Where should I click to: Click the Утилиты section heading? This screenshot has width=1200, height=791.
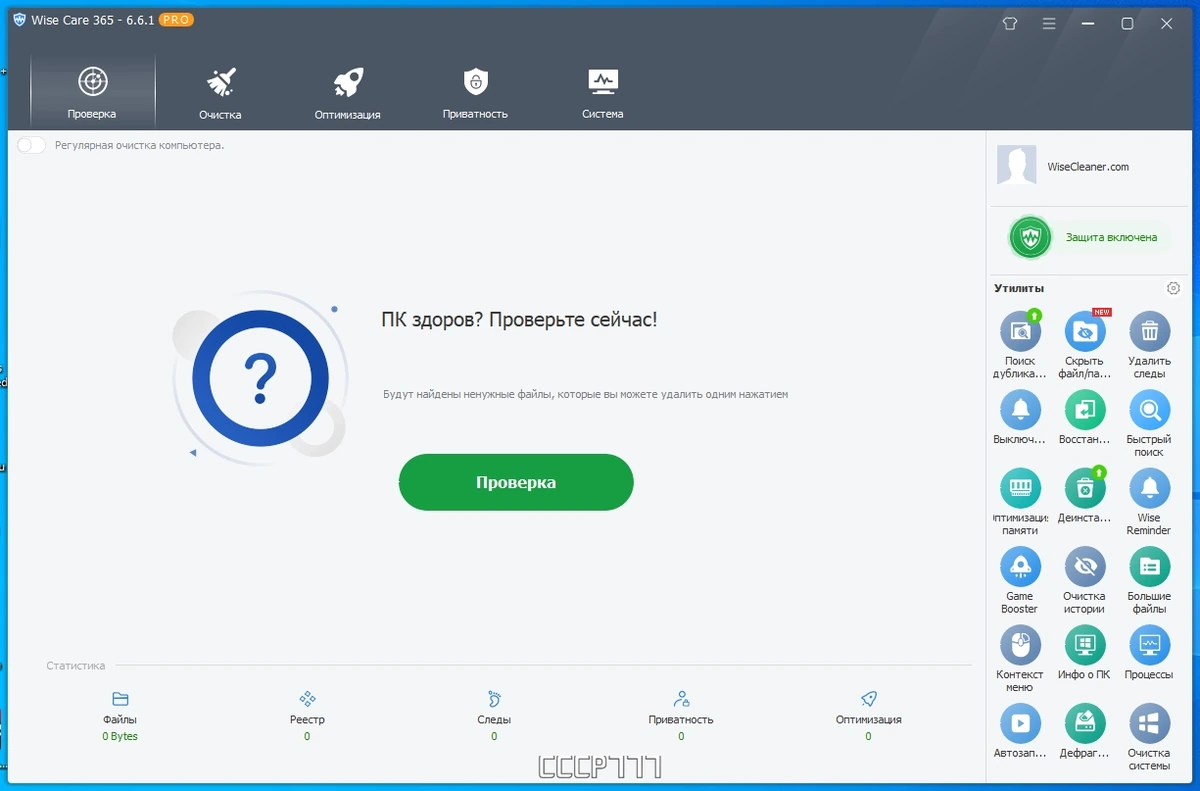(1019, 288)
